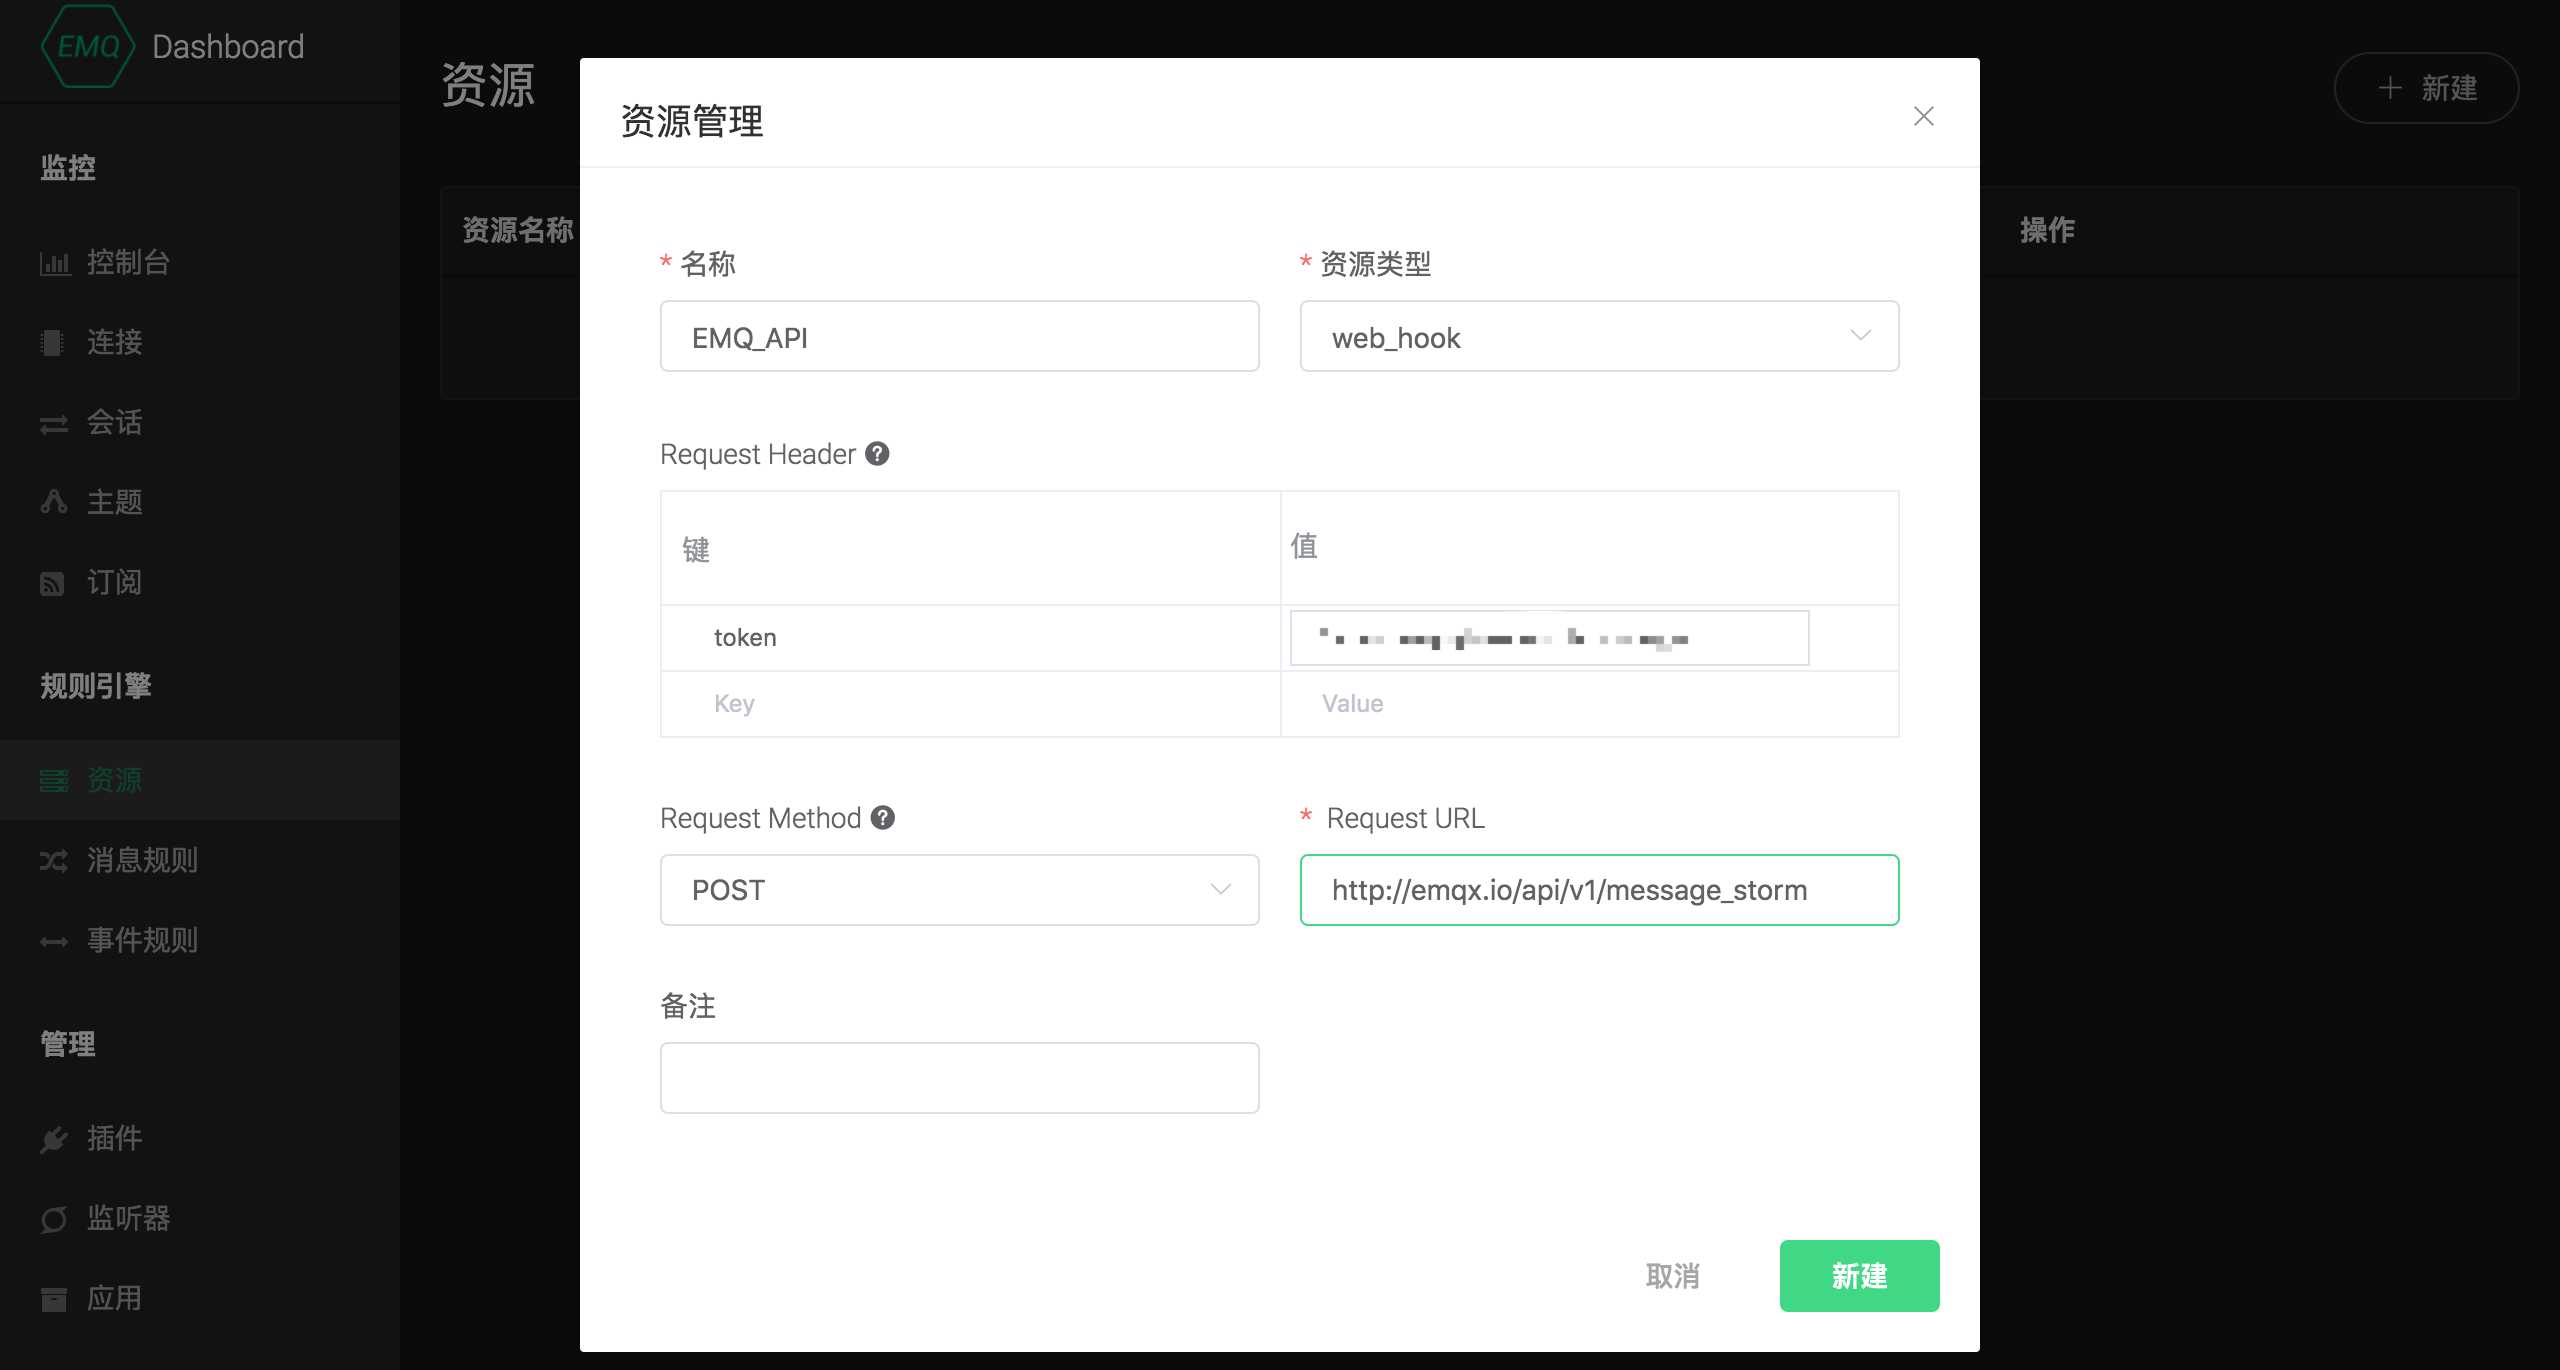This screenshot has height=1370, width=2560.
Task: Click the 事件规则 arrow icon
Action: coord(54,942)
